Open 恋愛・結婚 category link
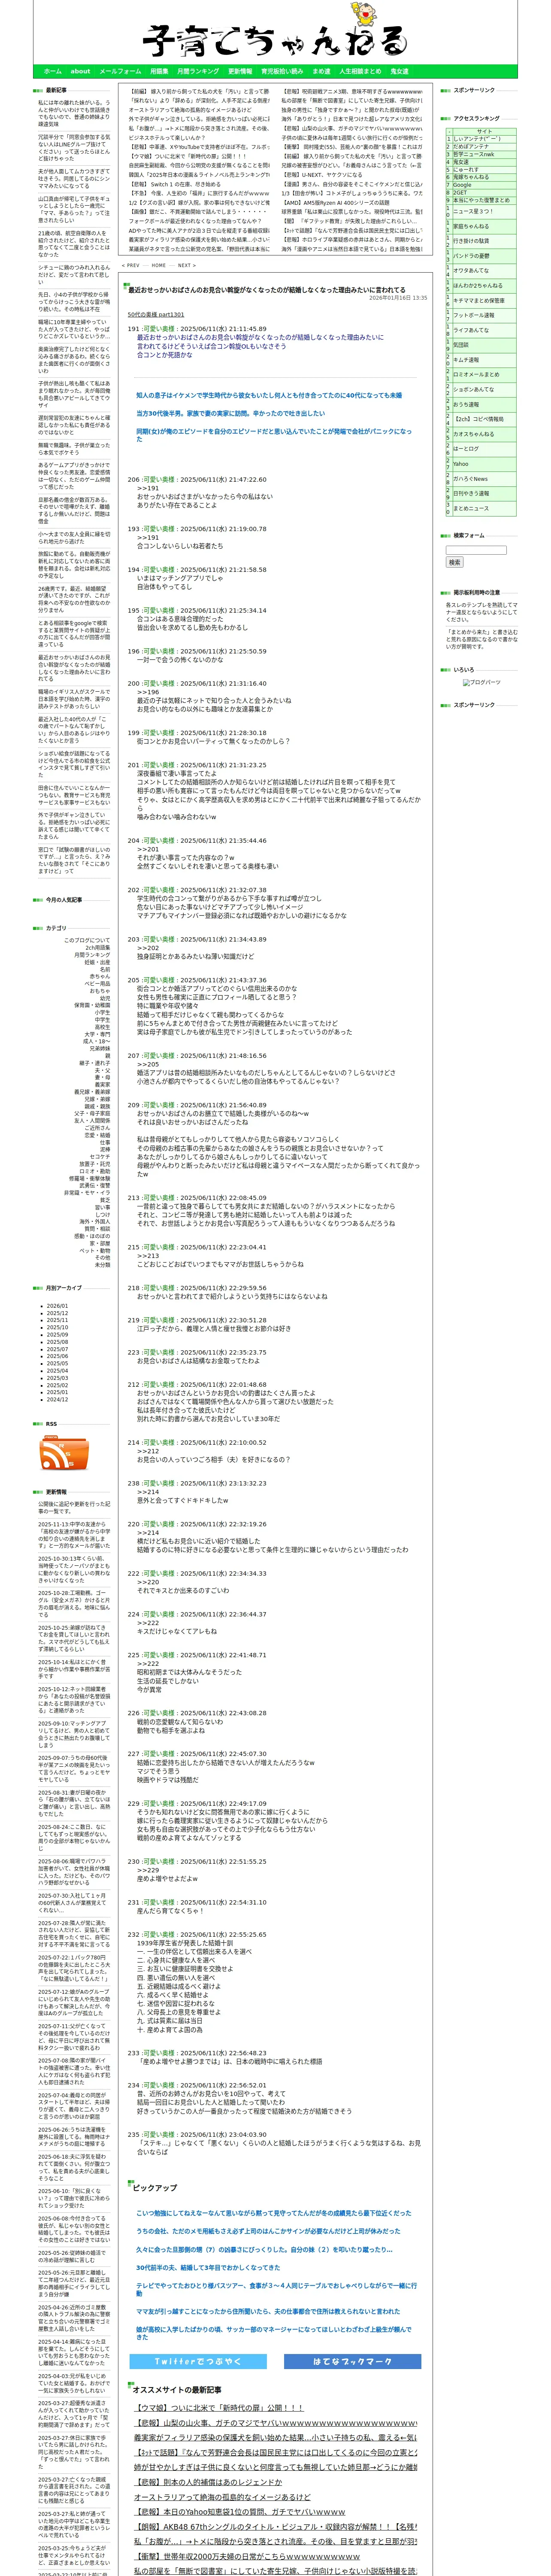 [x=97, y=1135]
